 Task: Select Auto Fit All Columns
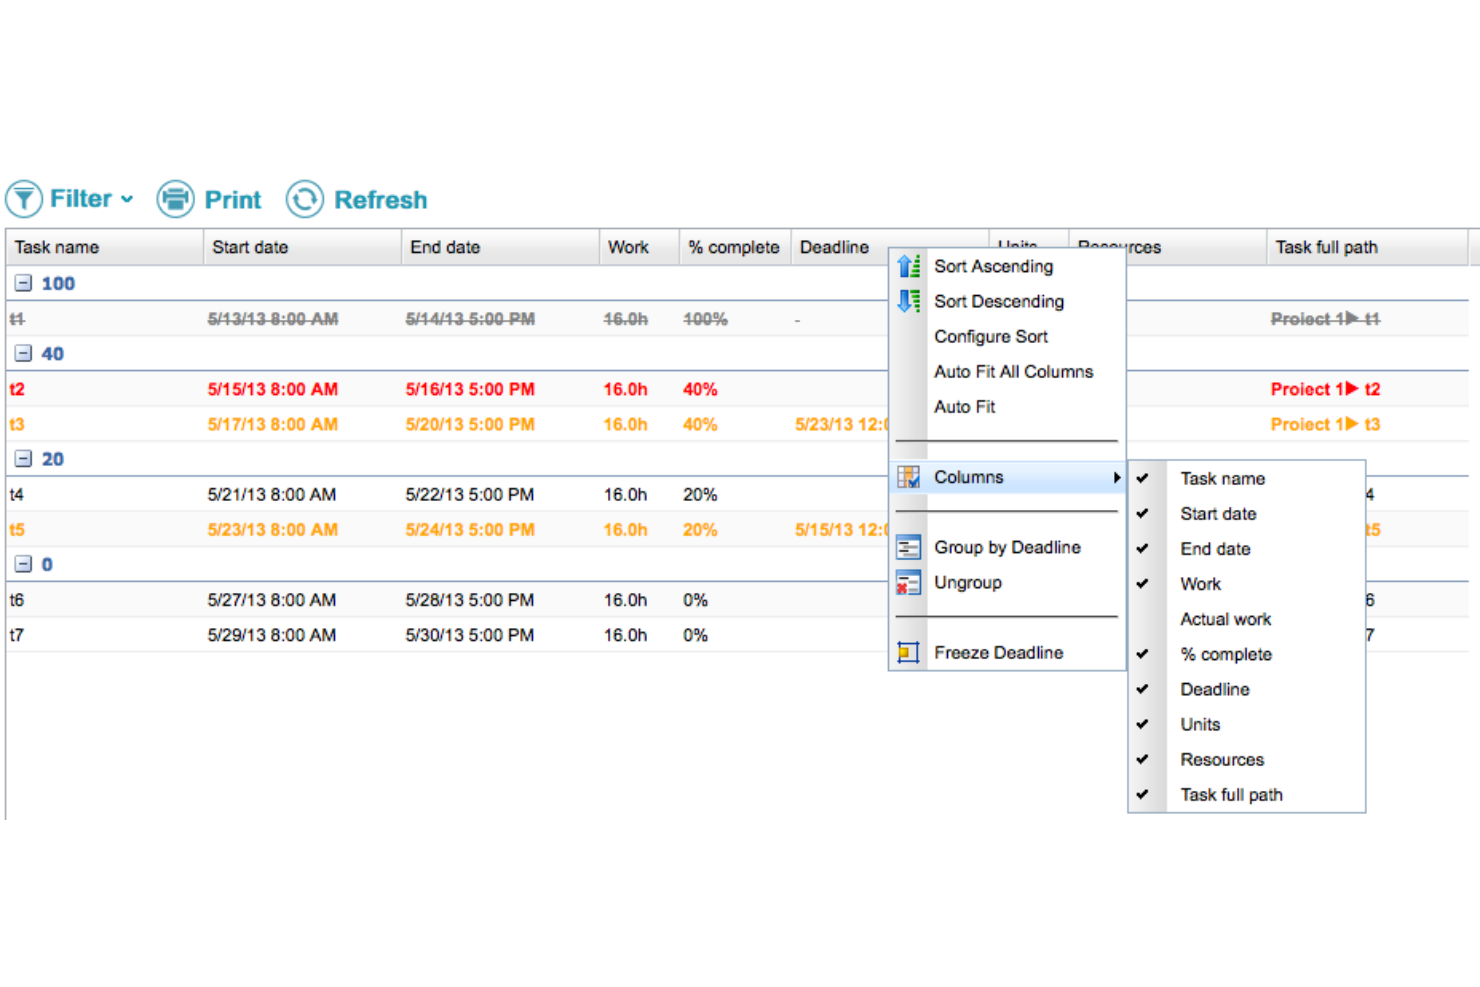1013,371
